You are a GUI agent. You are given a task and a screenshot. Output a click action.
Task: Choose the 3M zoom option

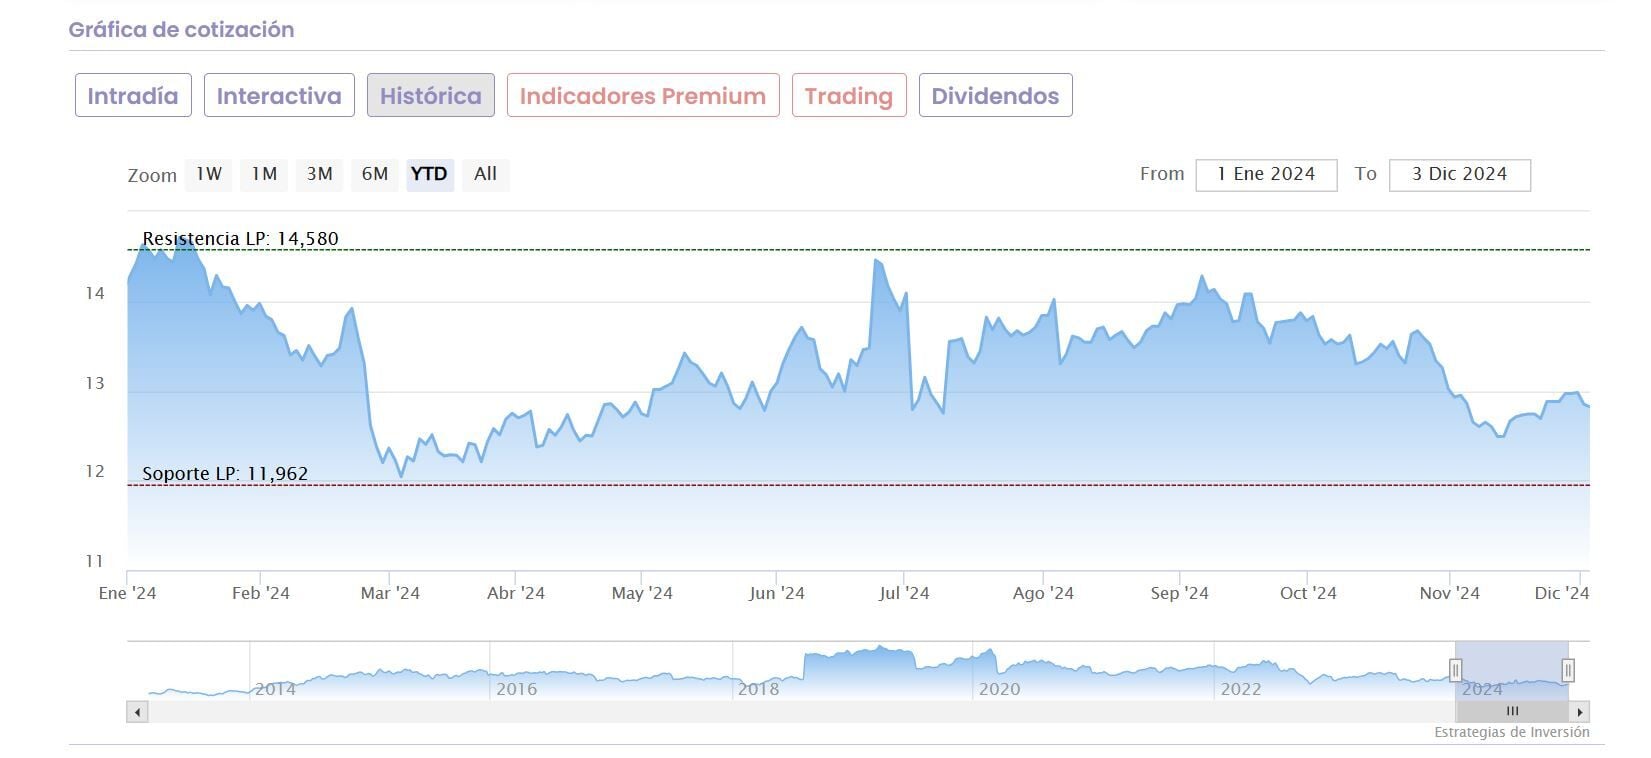click(x=320, y=174)
